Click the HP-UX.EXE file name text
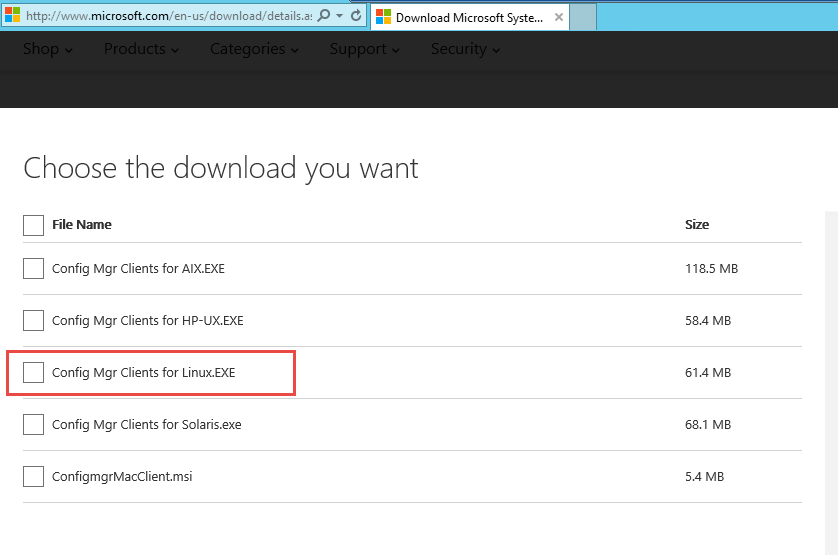This screenshot has height=559, width=838. (148, 320)
